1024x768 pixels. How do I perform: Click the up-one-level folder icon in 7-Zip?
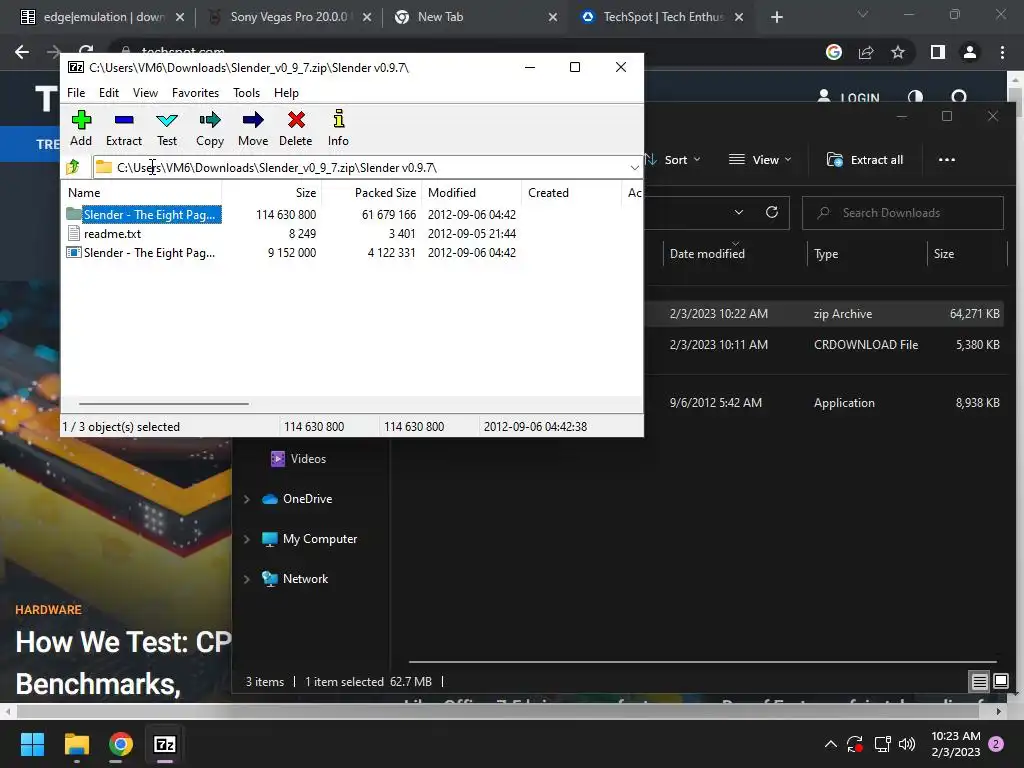coord(73,167)
